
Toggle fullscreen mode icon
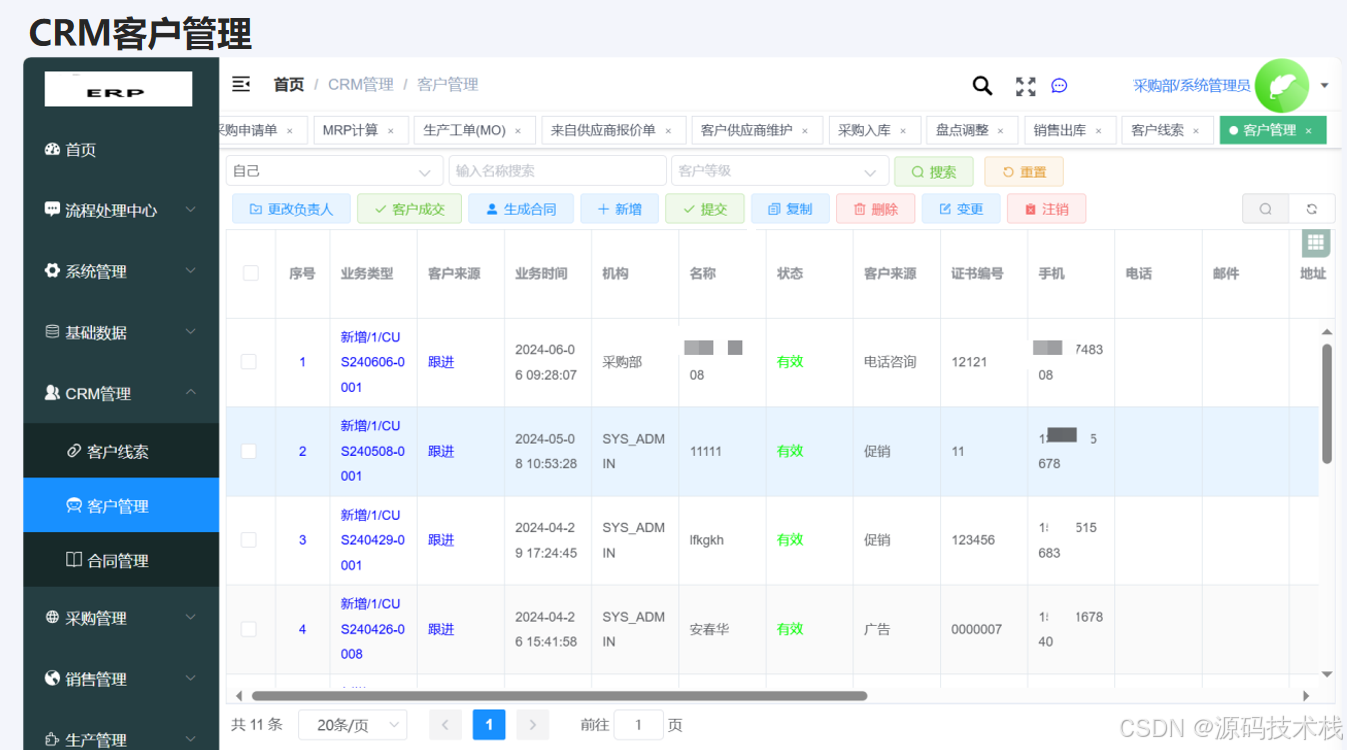coord(1025,86)
